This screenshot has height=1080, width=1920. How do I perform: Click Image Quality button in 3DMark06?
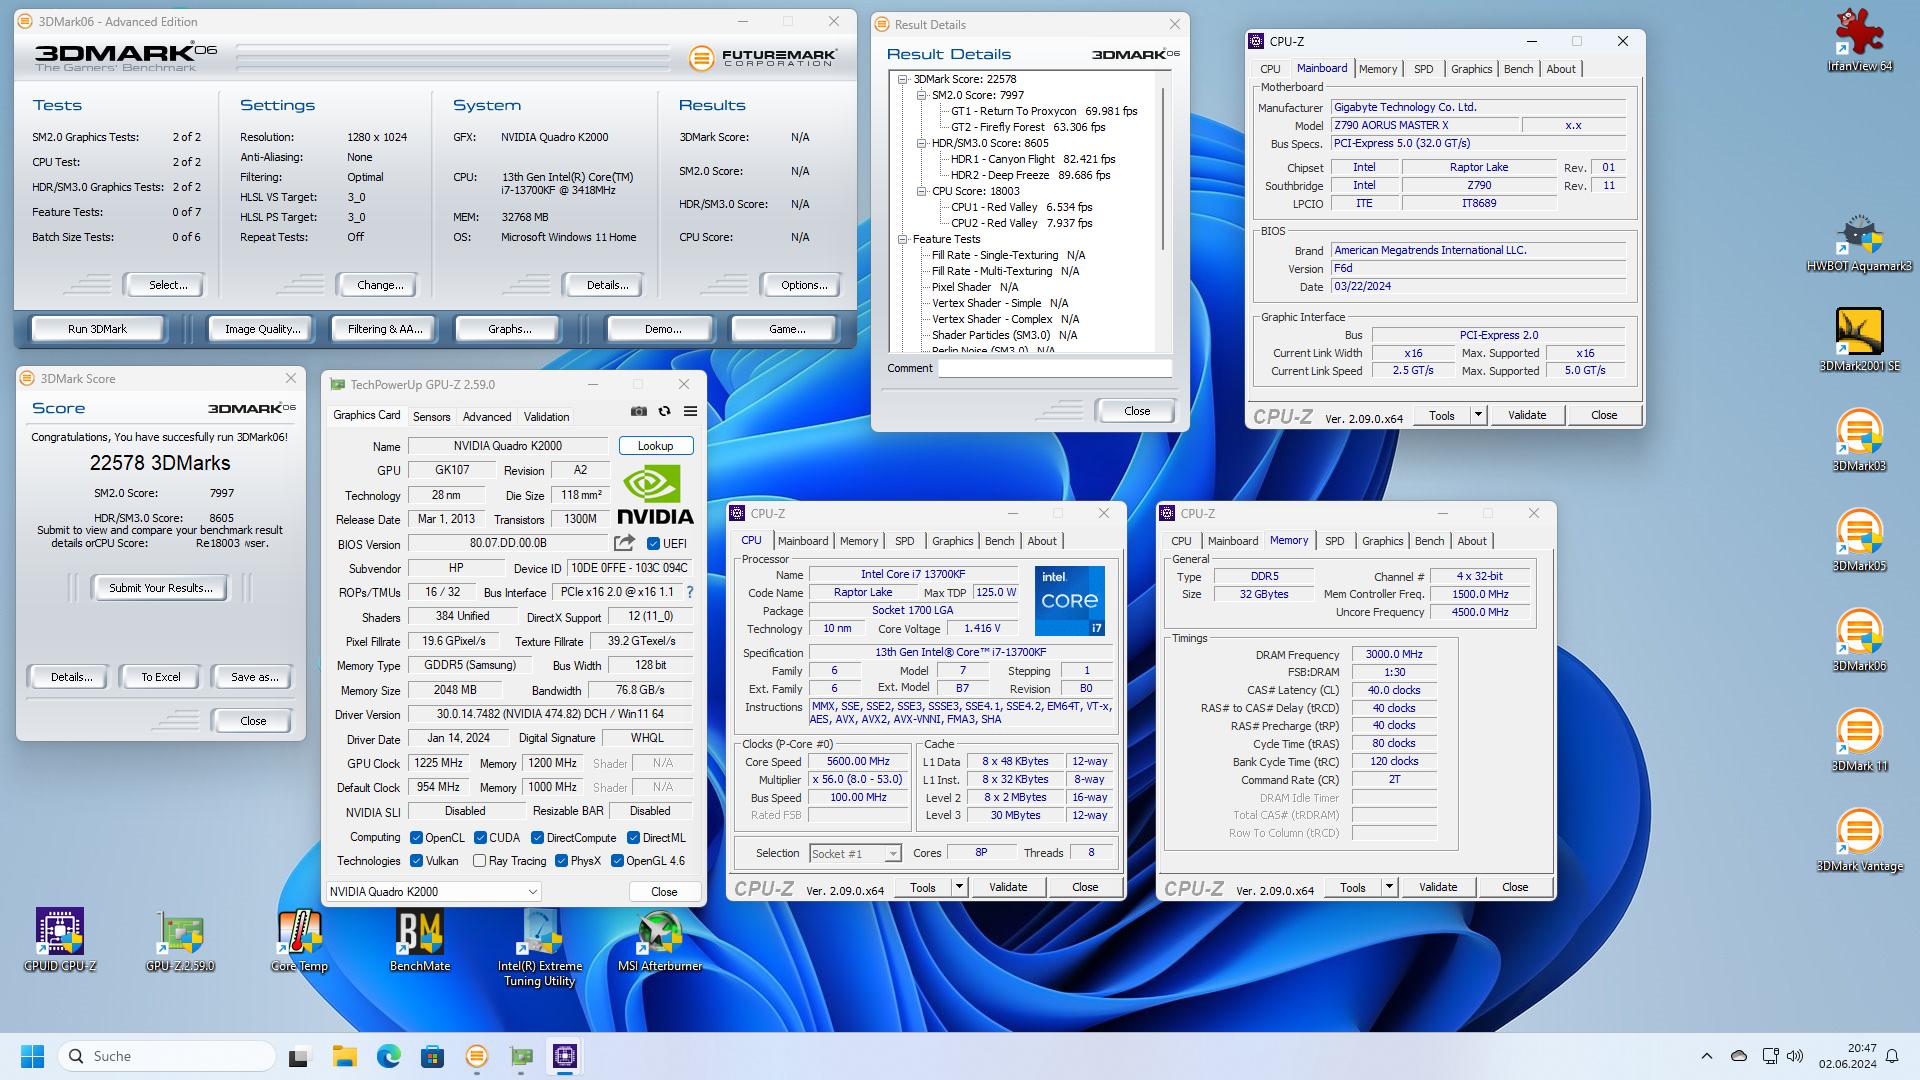(262, 329)
